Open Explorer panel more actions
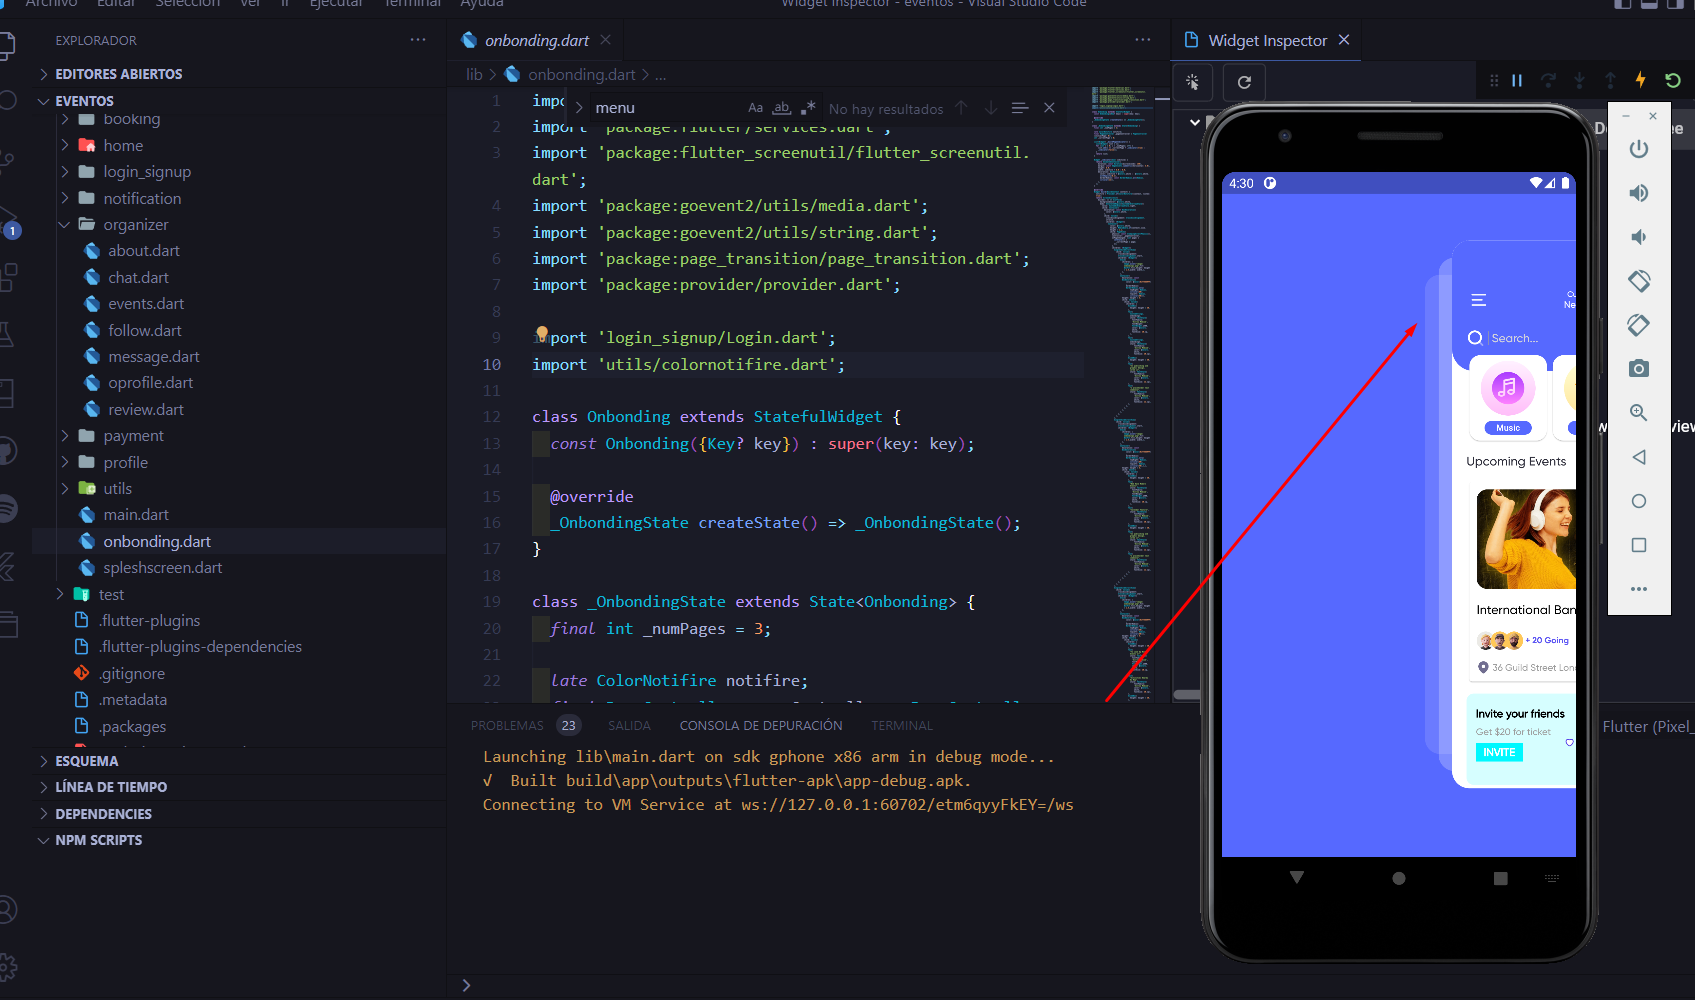1695x1000 pixels. click(x=418, y=40)
